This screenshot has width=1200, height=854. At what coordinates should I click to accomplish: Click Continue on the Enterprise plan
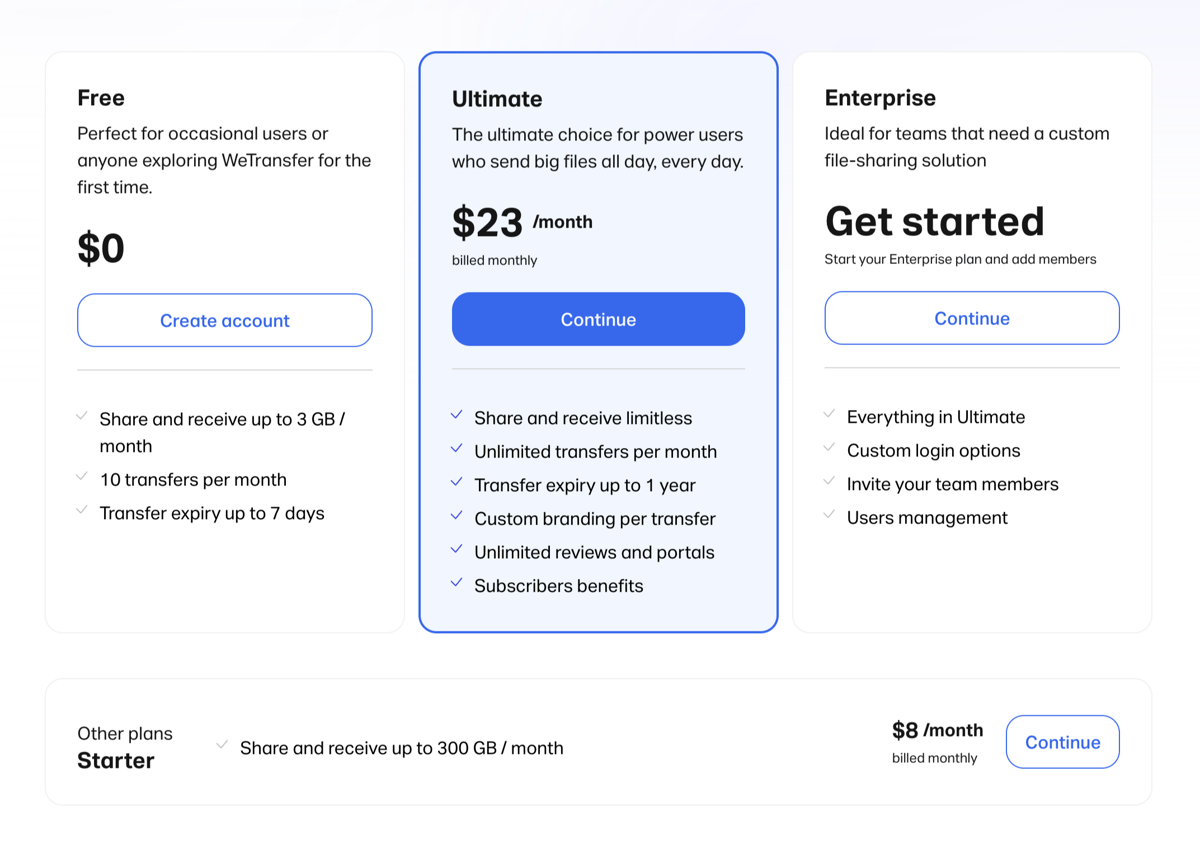pos(971,318)
